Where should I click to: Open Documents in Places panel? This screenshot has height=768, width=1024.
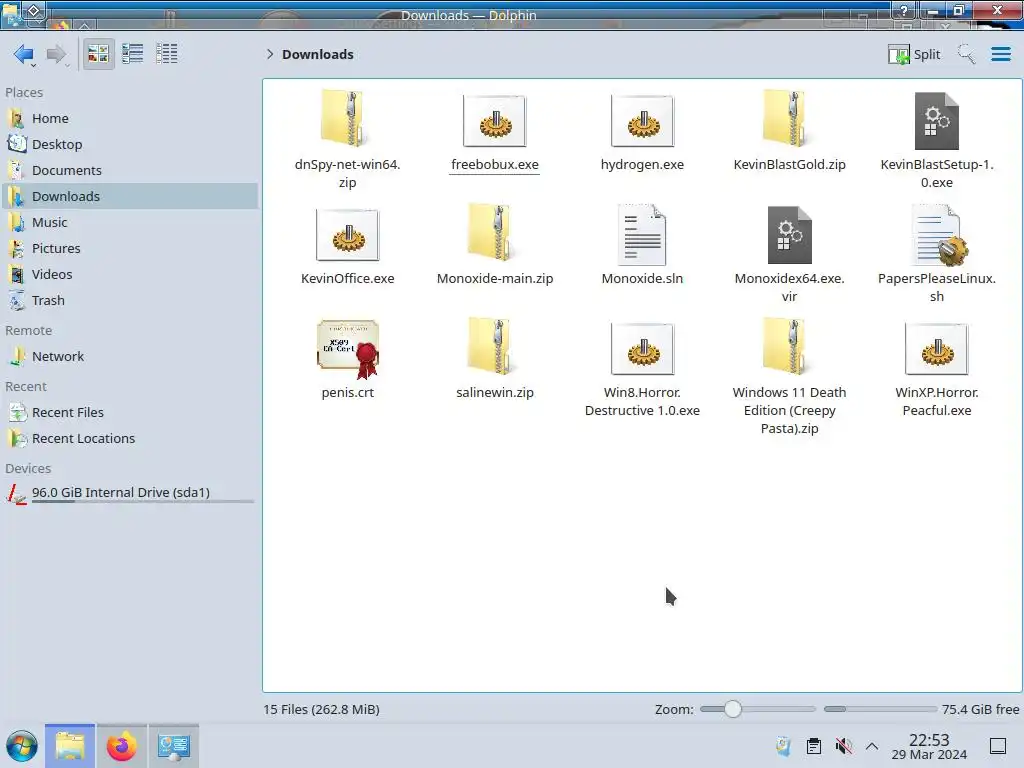[130, 170]
